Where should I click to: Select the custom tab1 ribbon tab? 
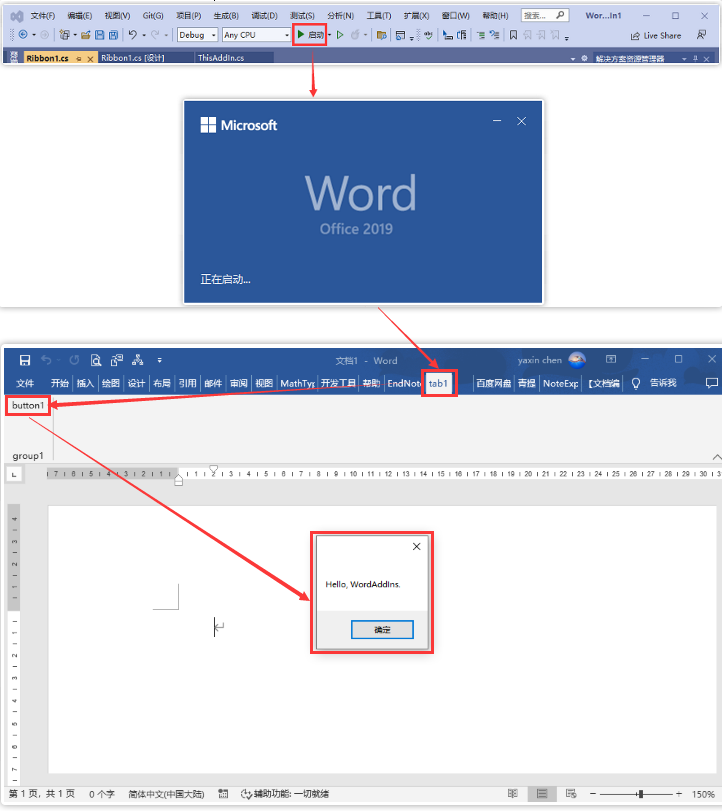(x=438, y=383)
